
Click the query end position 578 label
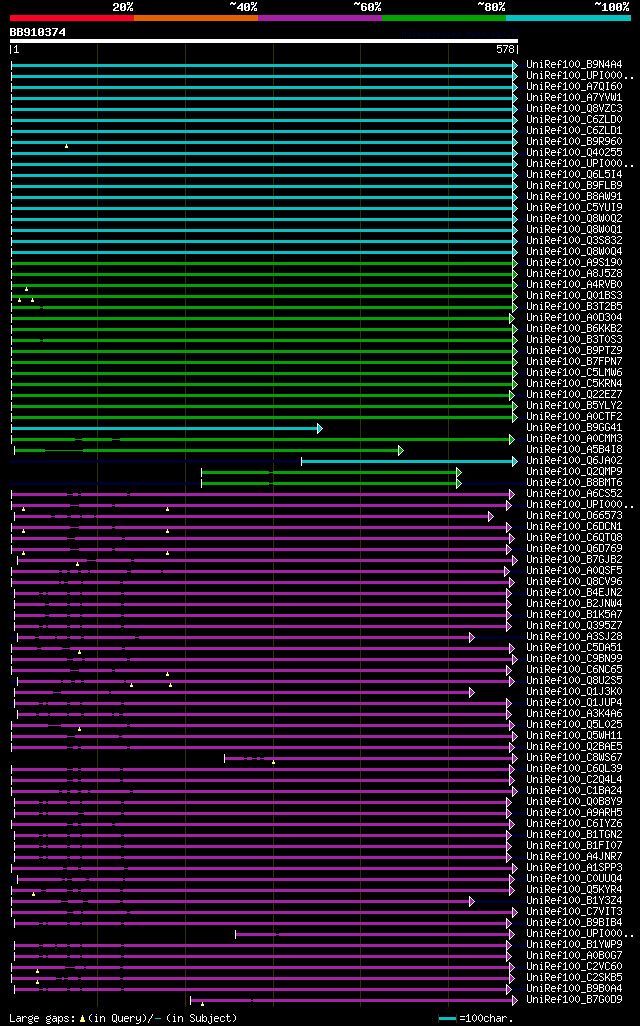(505, 50)
